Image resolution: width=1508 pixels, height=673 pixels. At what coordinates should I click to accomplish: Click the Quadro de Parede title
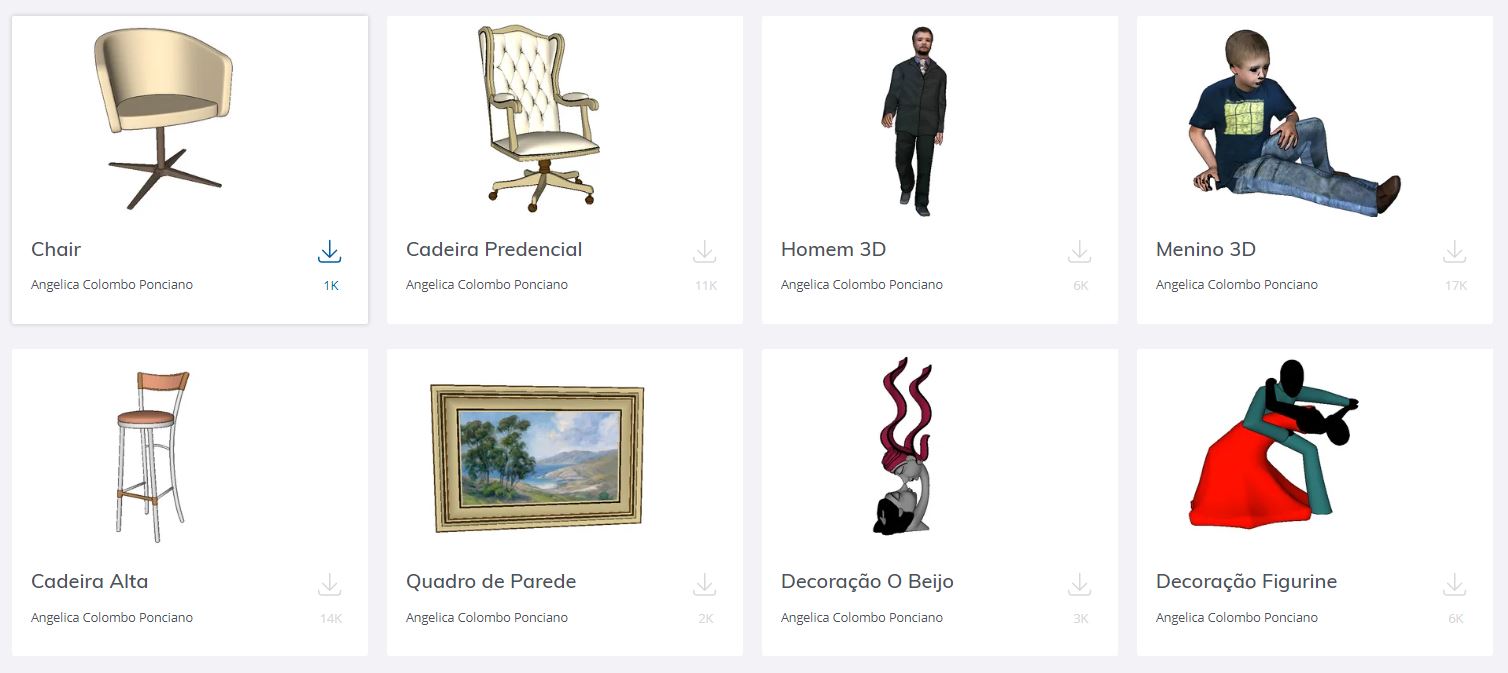pyautogui.click(x=491, y=581)
